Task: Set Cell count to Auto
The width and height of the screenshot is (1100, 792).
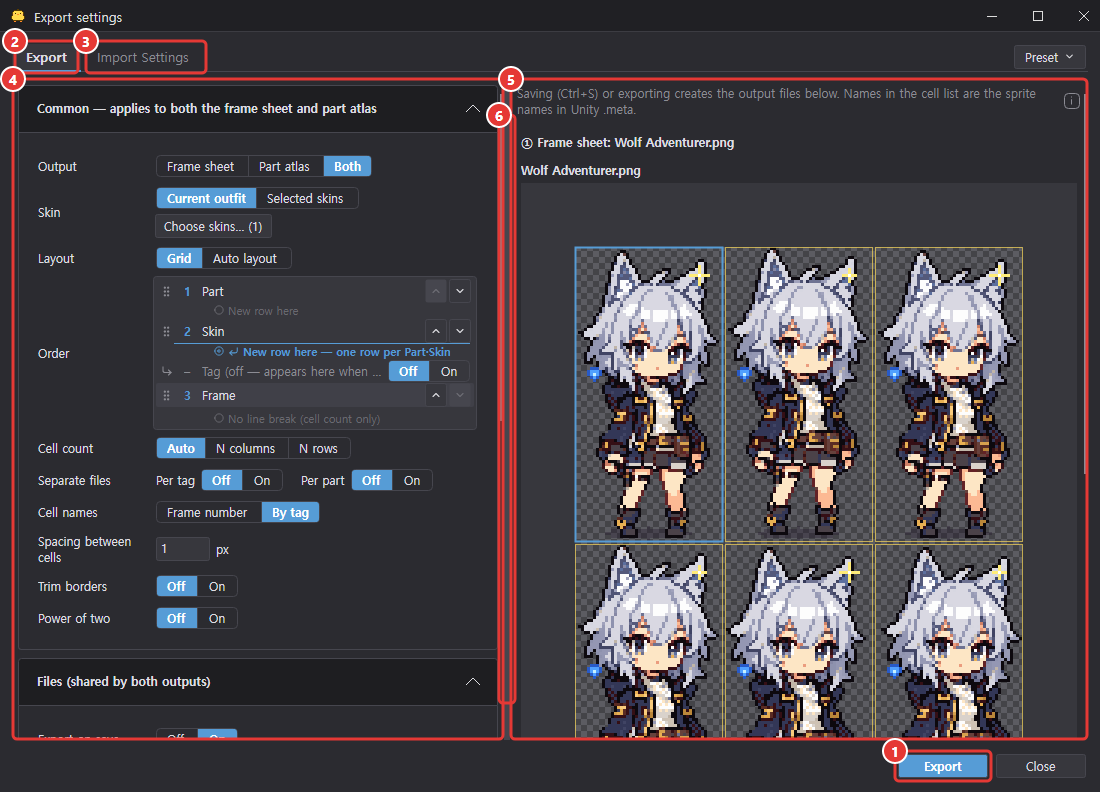Action: click(181, 448)
